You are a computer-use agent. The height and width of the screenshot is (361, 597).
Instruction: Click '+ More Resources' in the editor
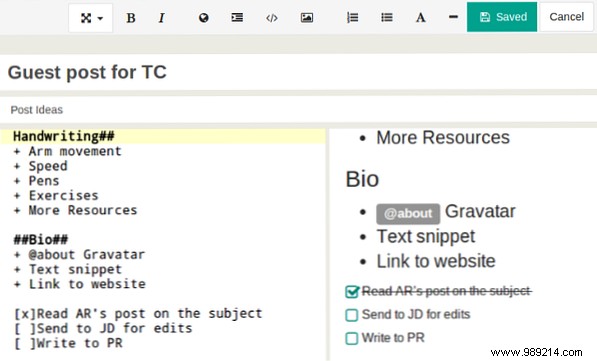75,210
